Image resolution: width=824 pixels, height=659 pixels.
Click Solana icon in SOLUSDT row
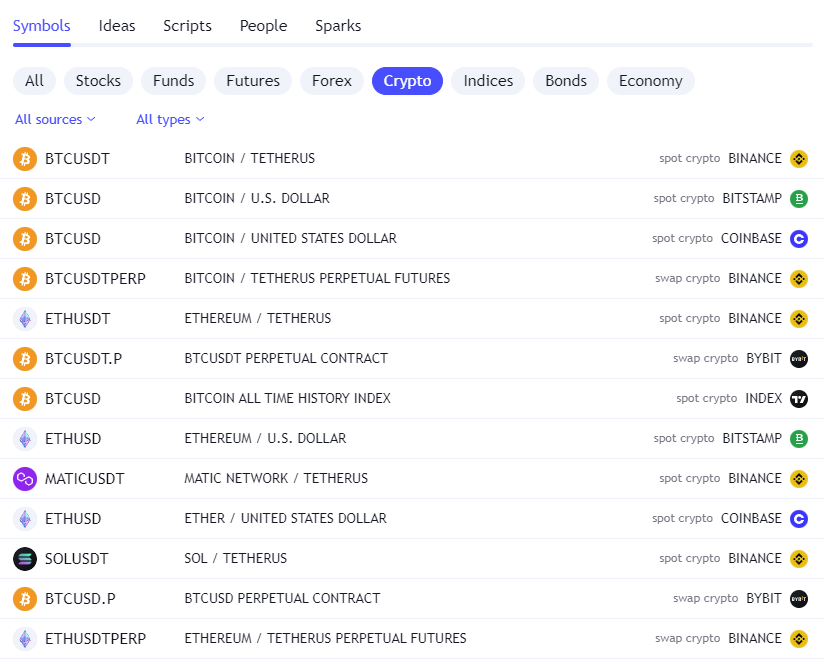coord(25,559)
